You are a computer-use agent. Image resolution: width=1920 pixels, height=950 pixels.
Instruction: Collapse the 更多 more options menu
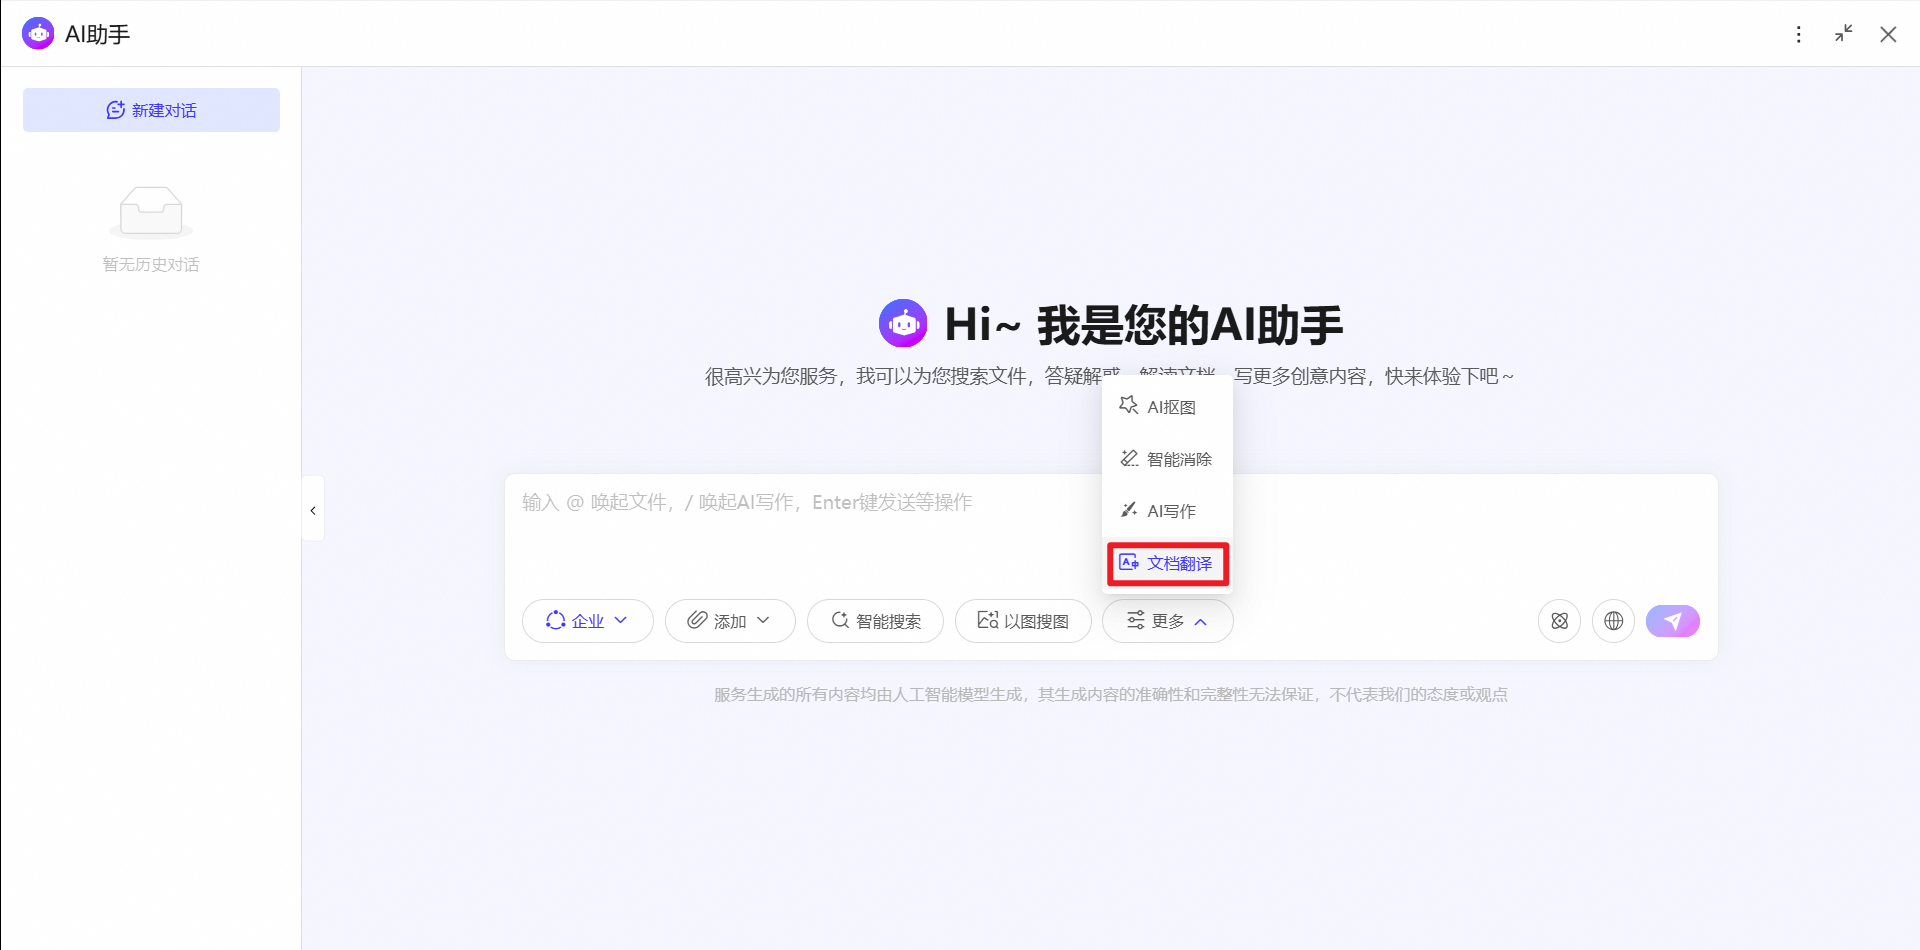click(1167, 621)
